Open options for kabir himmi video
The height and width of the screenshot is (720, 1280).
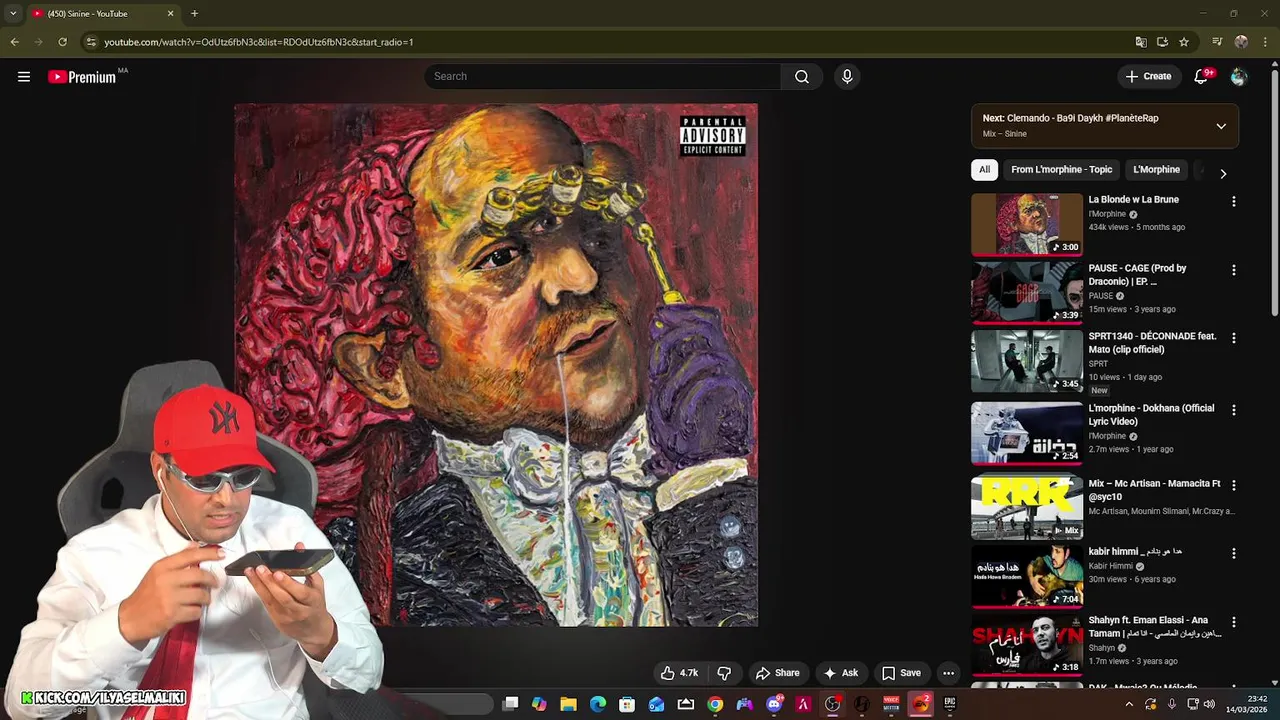[1233, 553]
